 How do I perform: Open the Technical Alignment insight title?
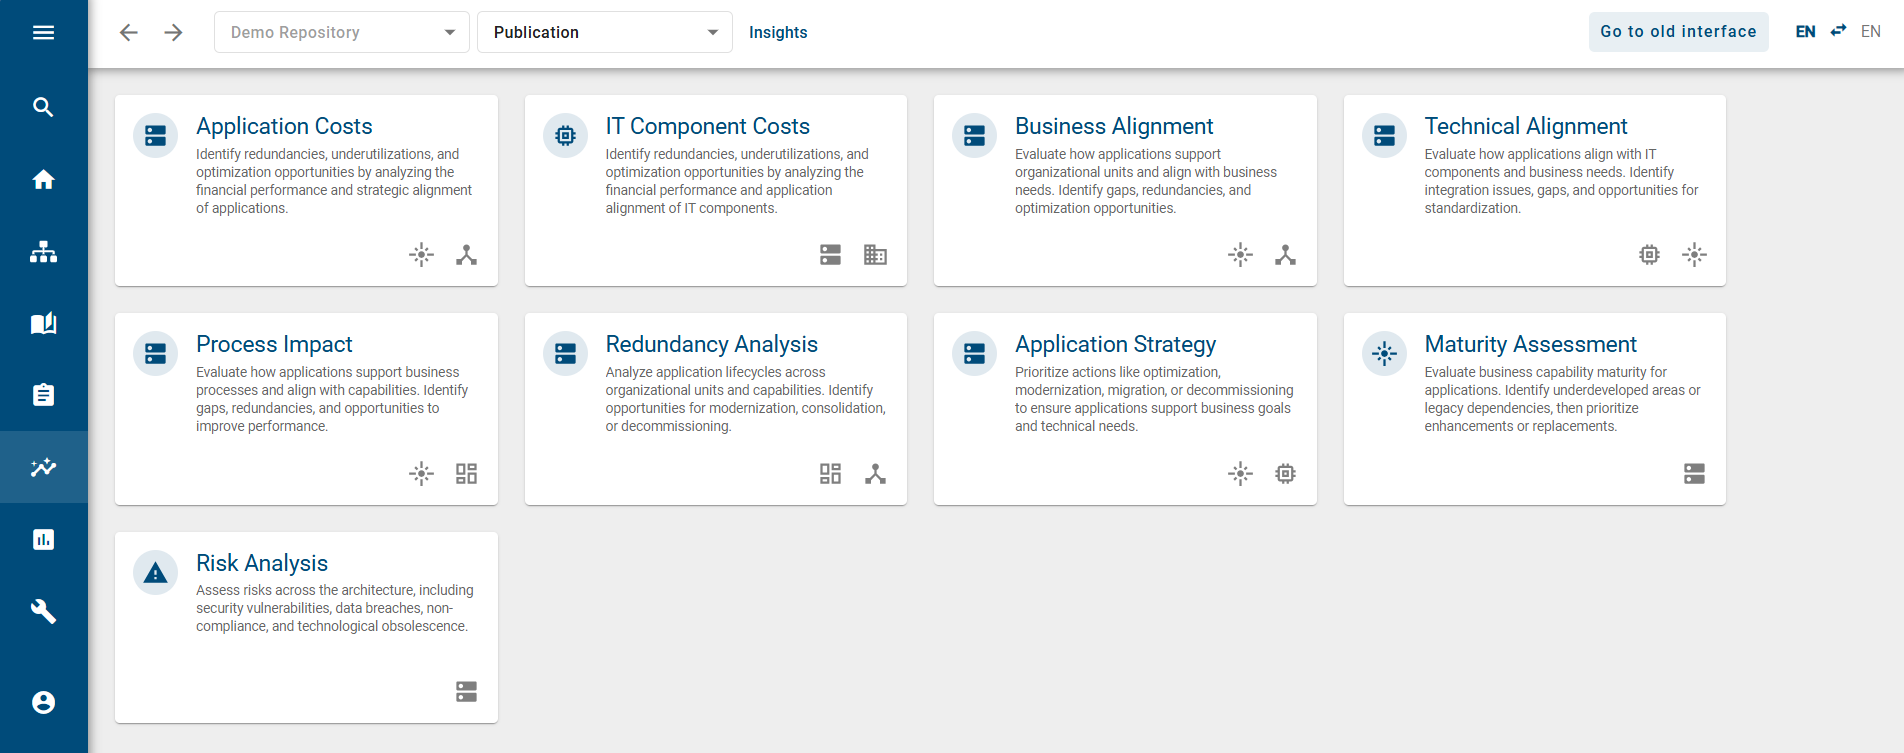1526,126
